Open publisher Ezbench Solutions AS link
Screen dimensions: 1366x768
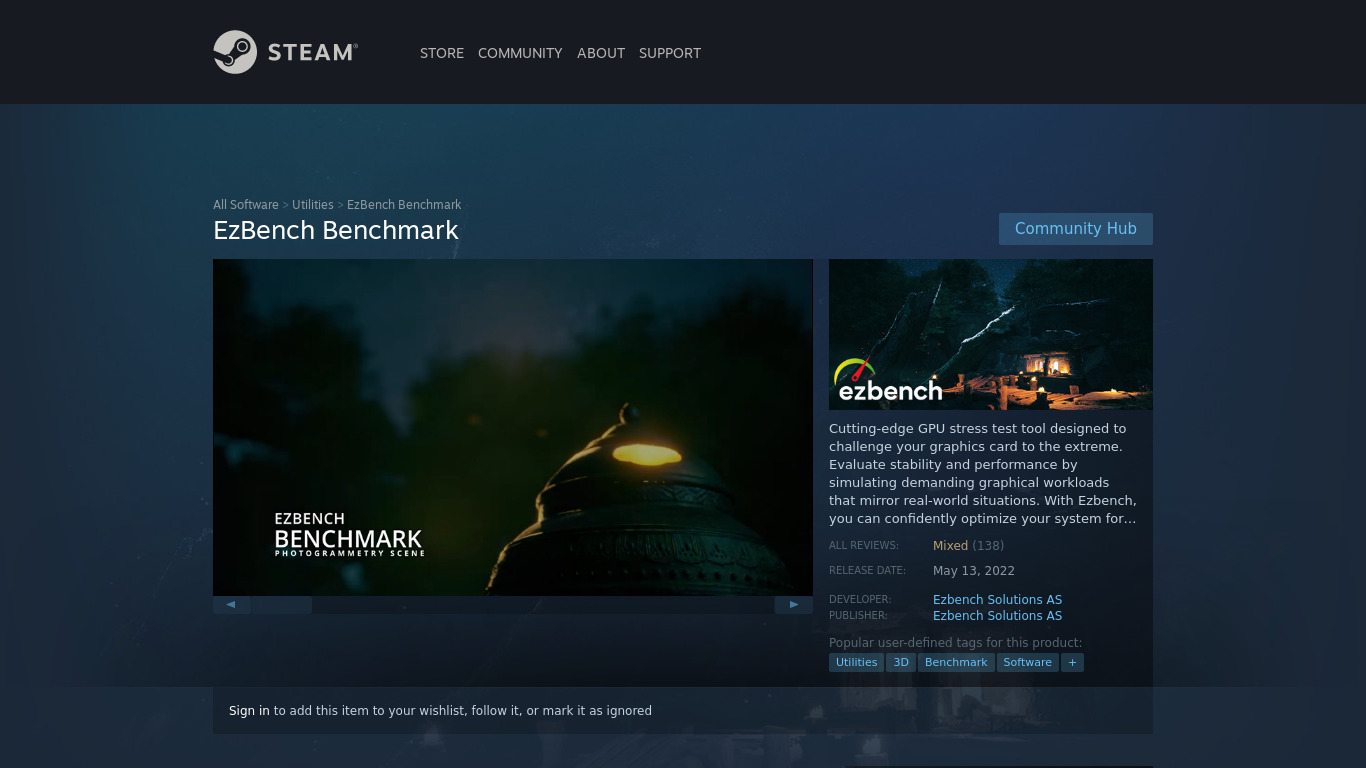pos(997,616)
